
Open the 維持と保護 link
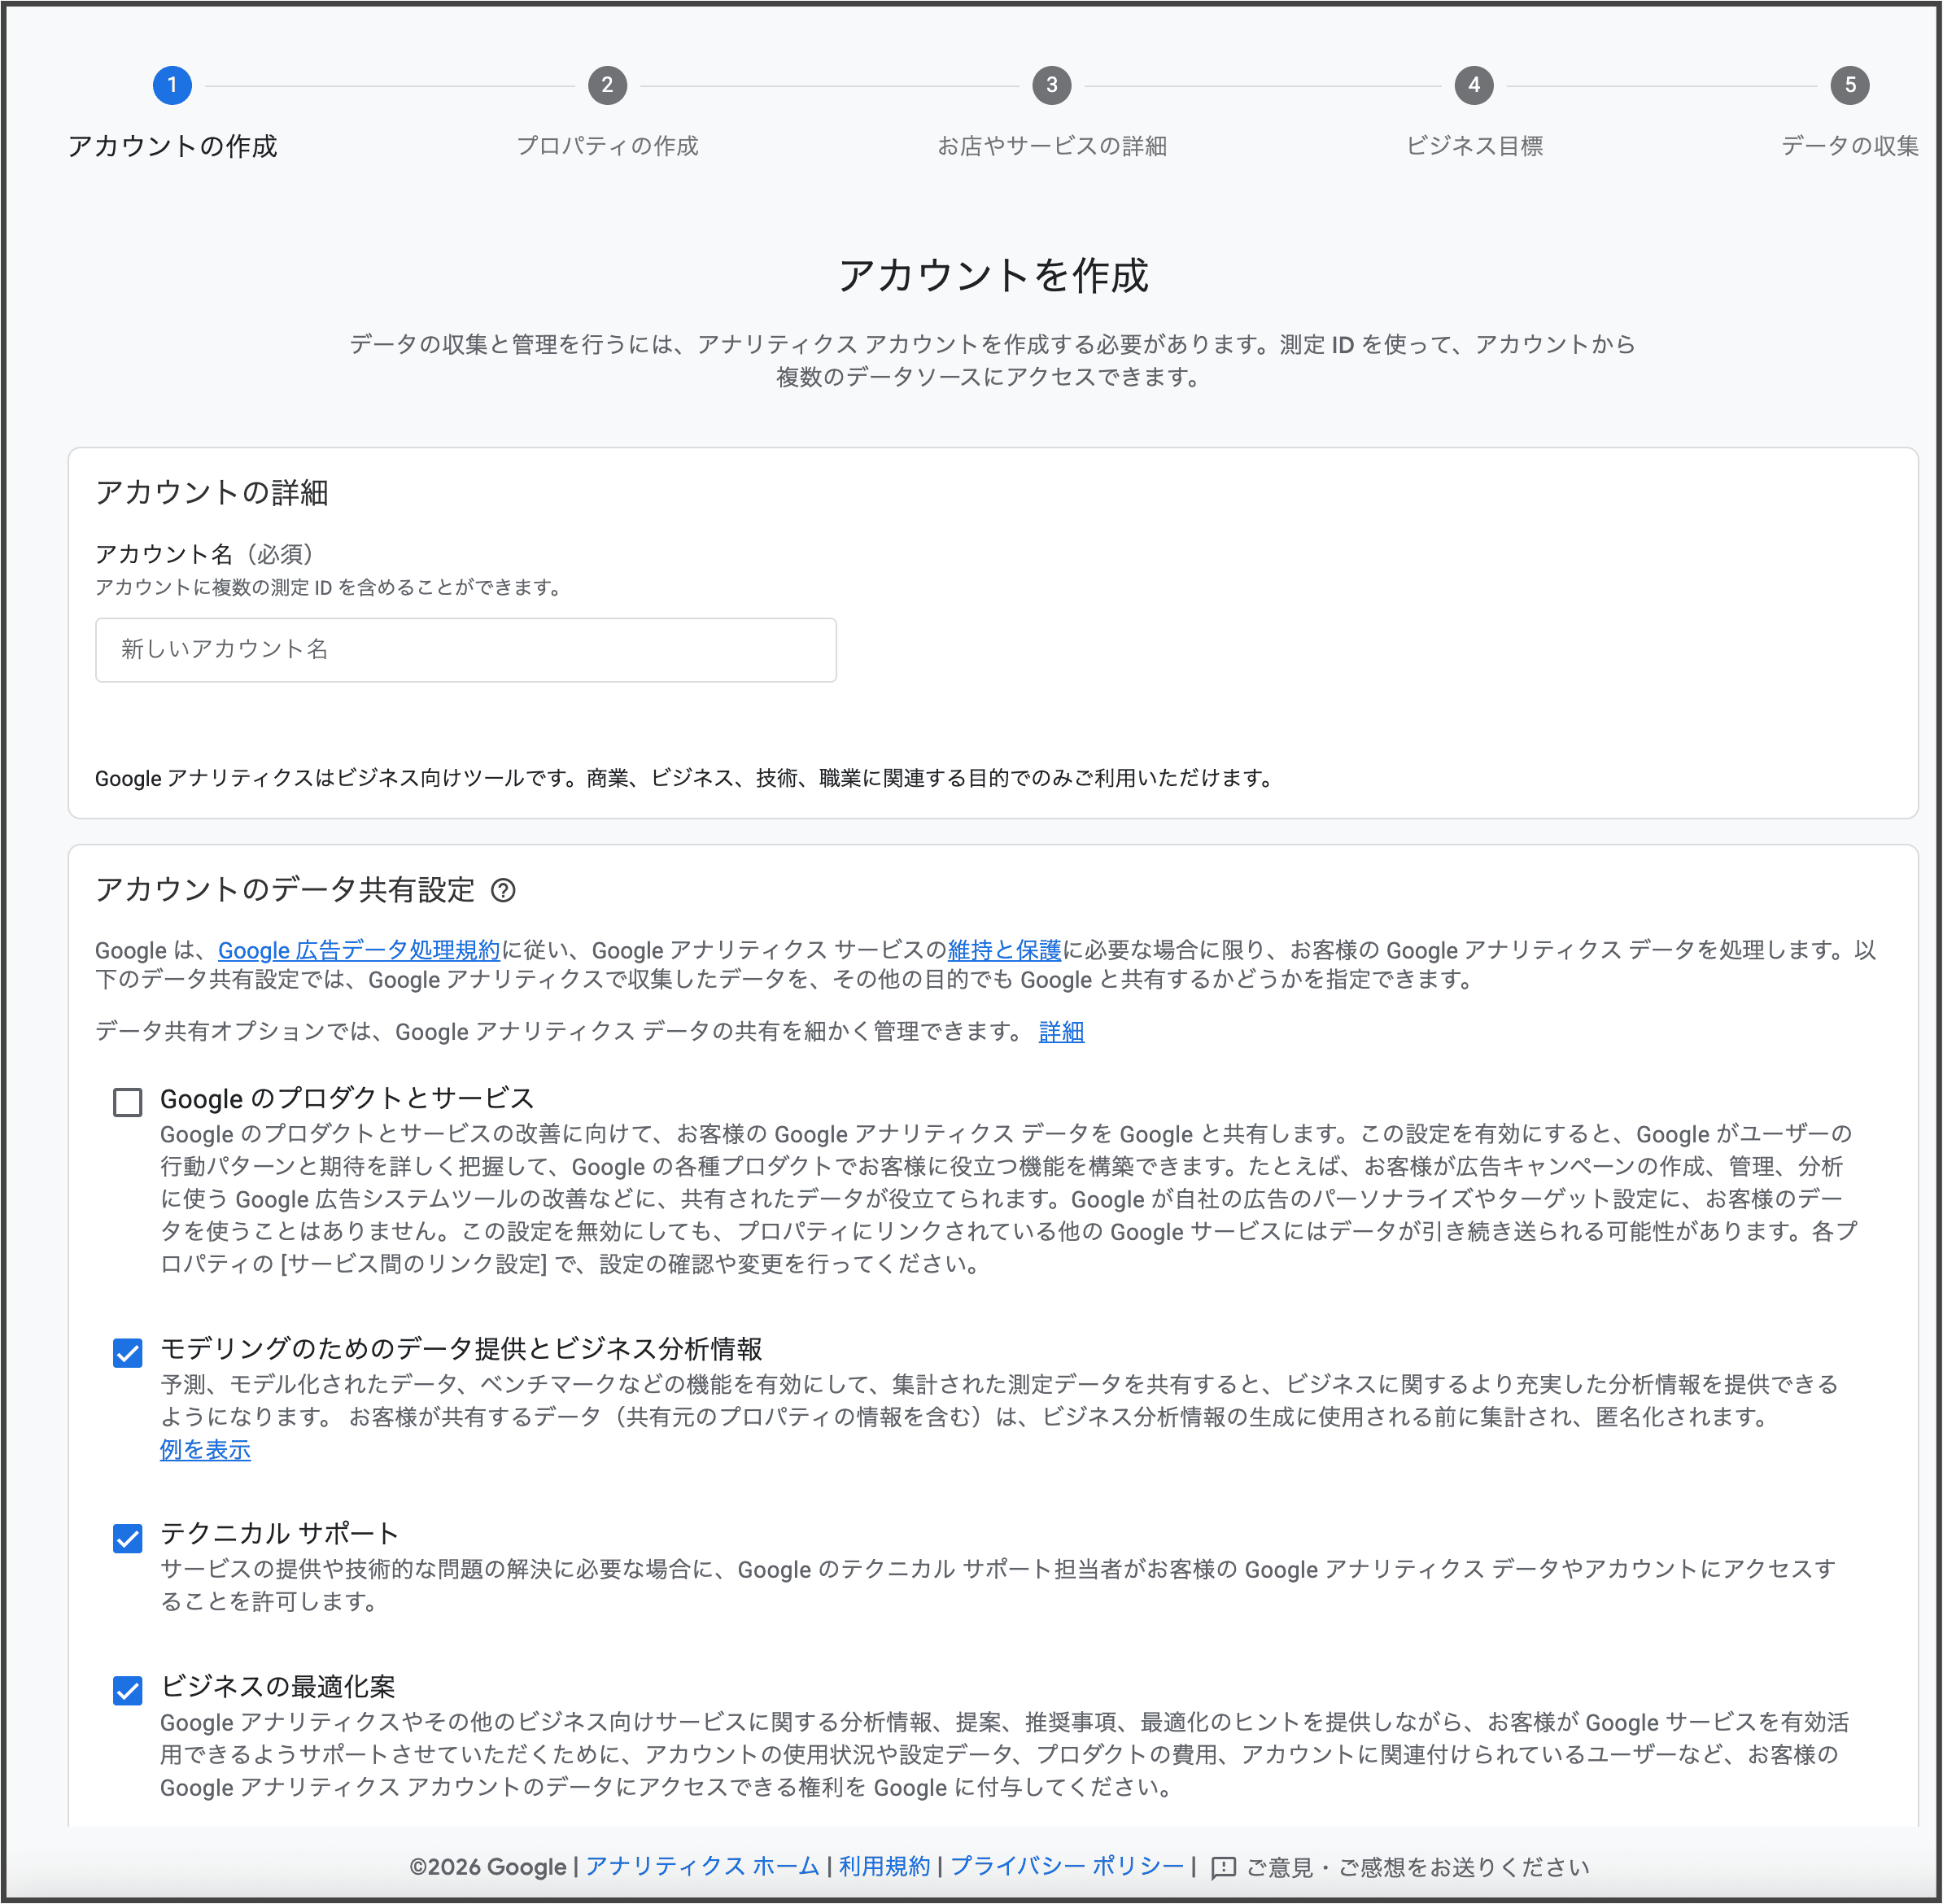(x=1004, y=950)
